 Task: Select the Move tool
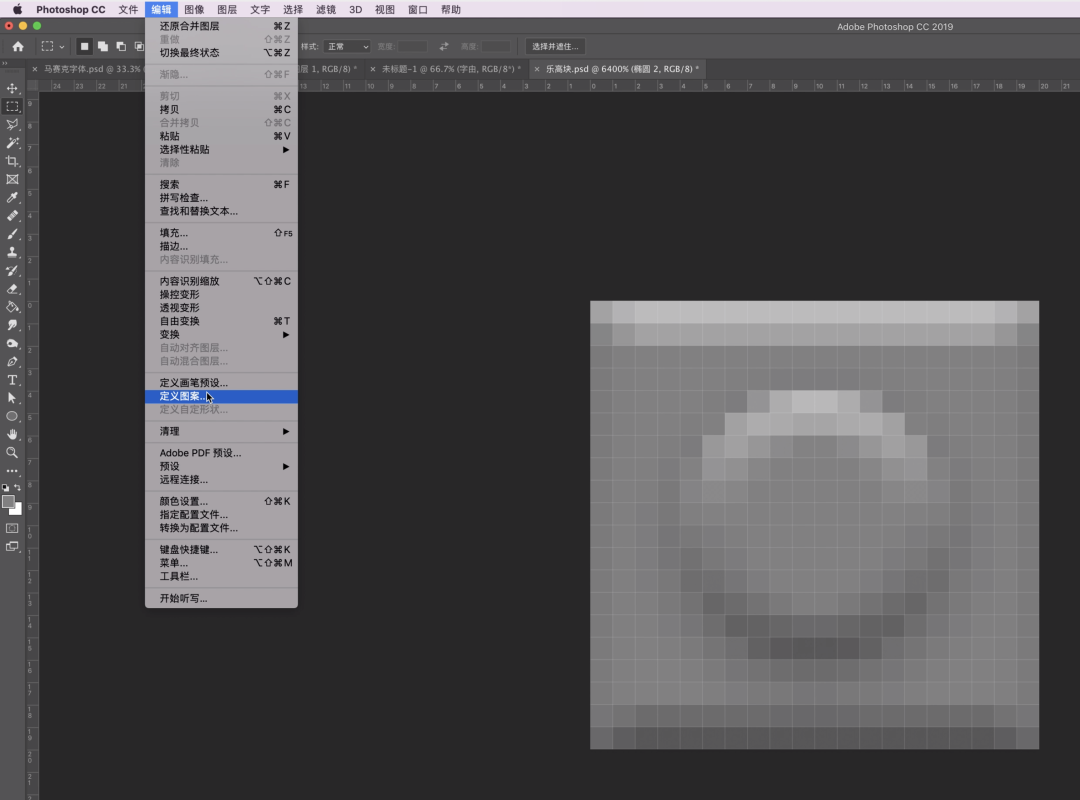(12, 88)
